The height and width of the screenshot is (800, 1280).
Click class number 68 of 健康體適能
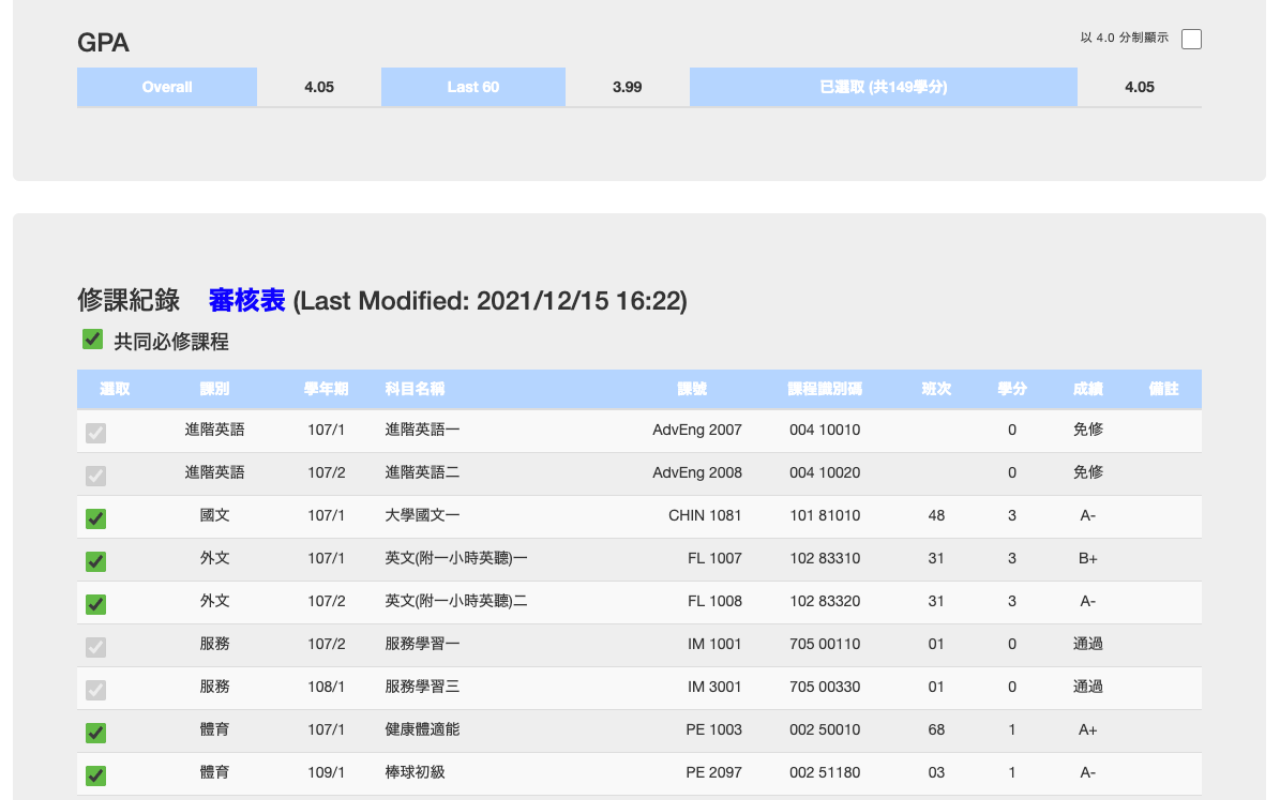click(936, 730)
